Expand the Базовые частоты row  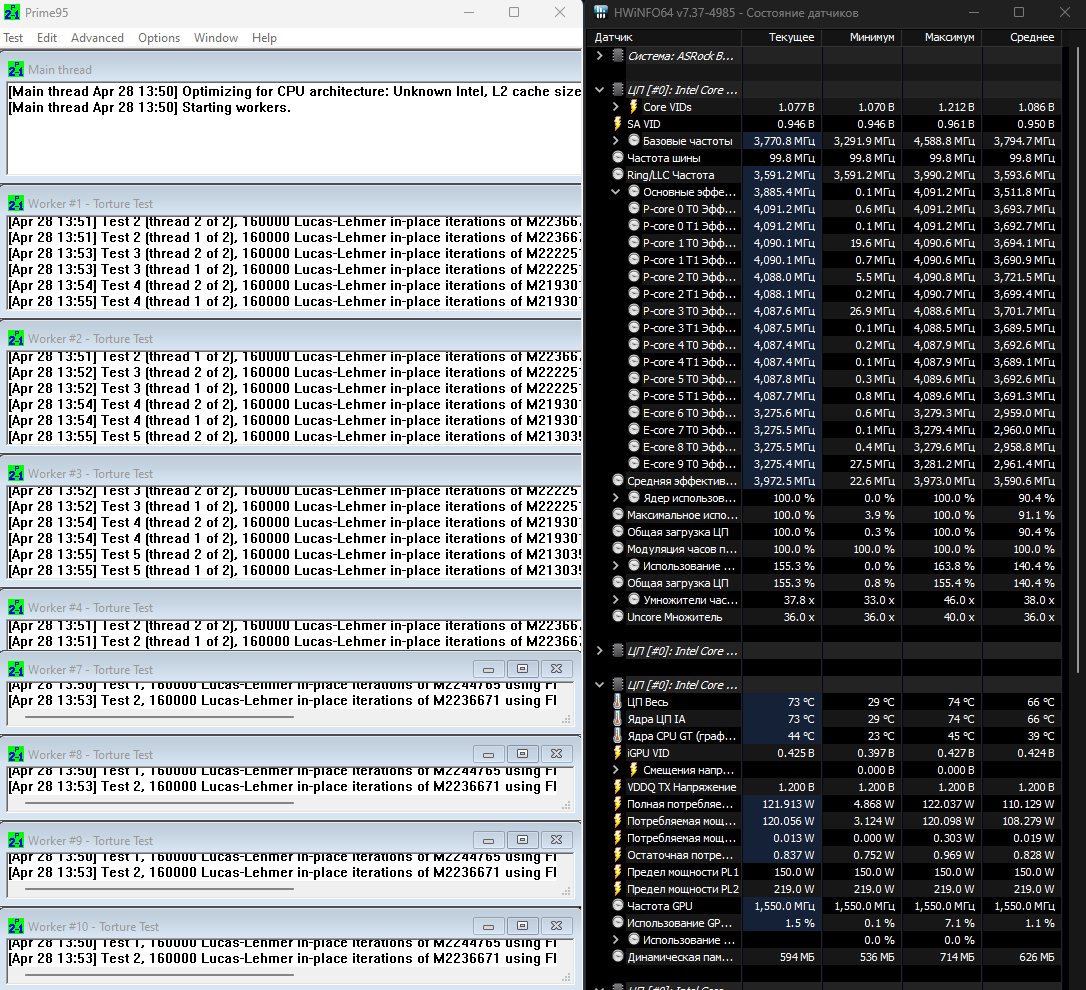(616, 141)
